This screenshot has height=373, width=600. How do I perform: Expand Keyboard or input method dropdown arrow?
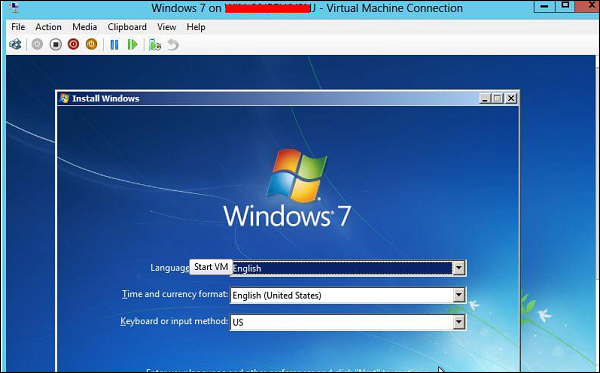(459, 322)
